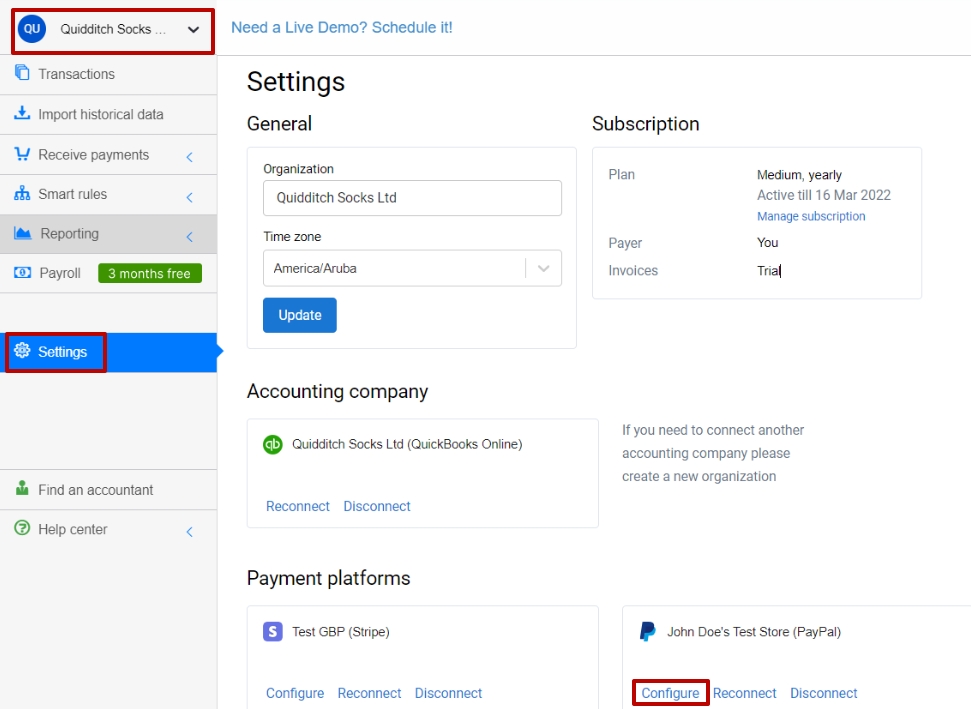Click the Transactions documents icon
This screenshot has width=971, height=709.
tap(22, 72)
